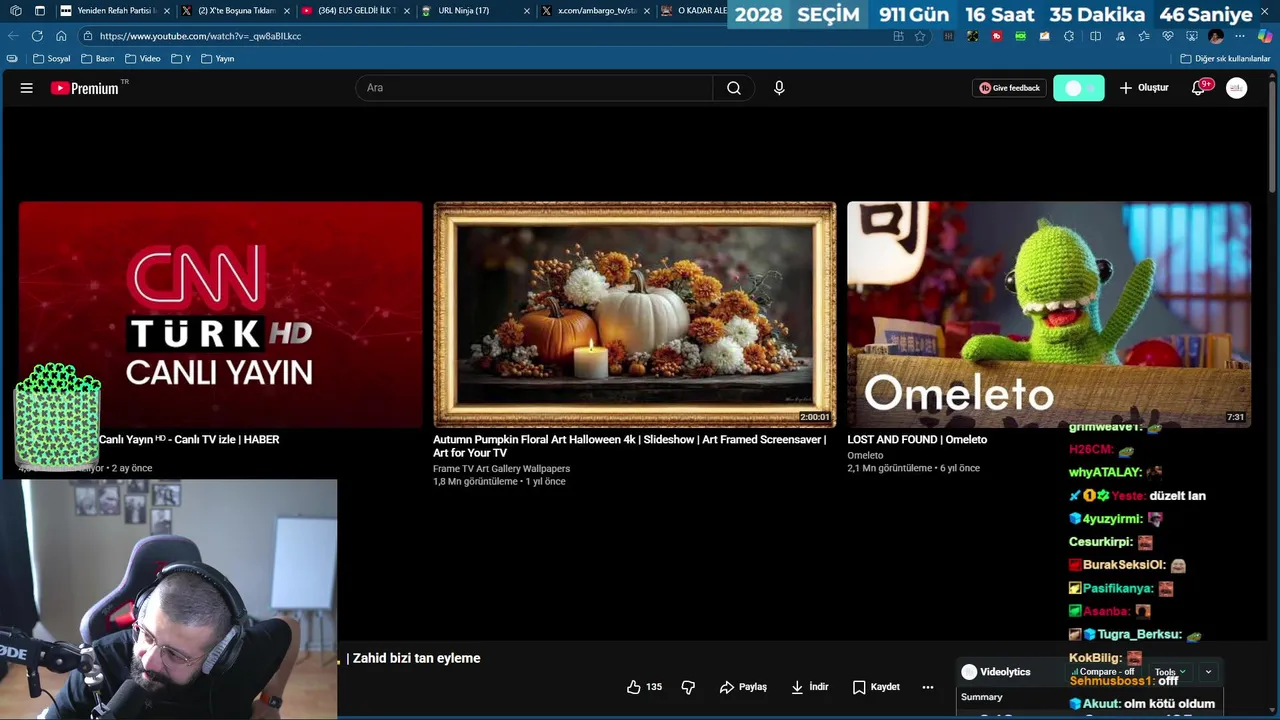The image size is (1280, 720).
Task: Click the search magnifier button
Action: tap(734, 88)
